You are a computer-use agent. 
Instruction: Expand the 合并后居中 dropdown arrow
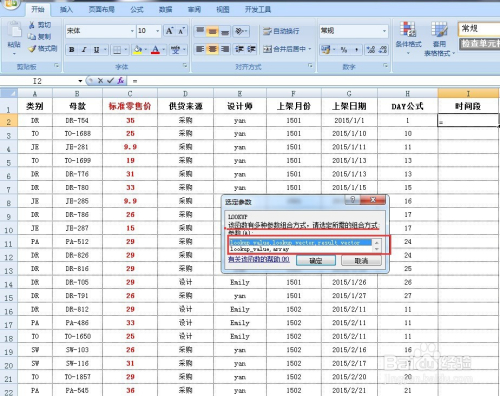click(310, 49)
